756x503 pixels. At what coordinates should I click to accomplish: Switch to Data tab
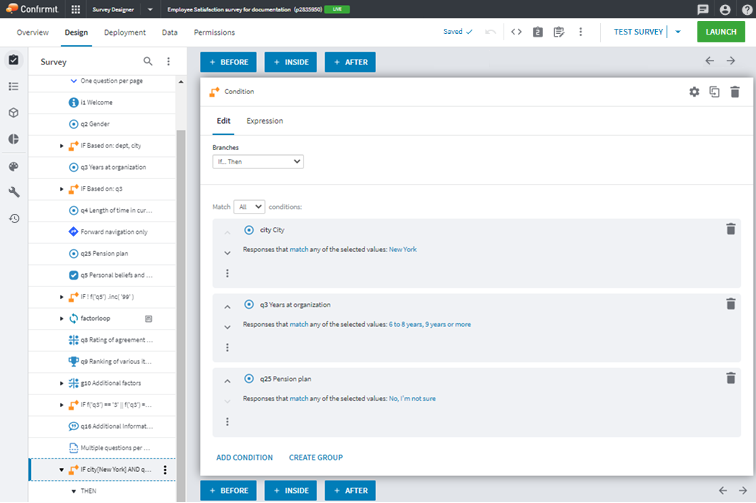(x=169, y=32)
